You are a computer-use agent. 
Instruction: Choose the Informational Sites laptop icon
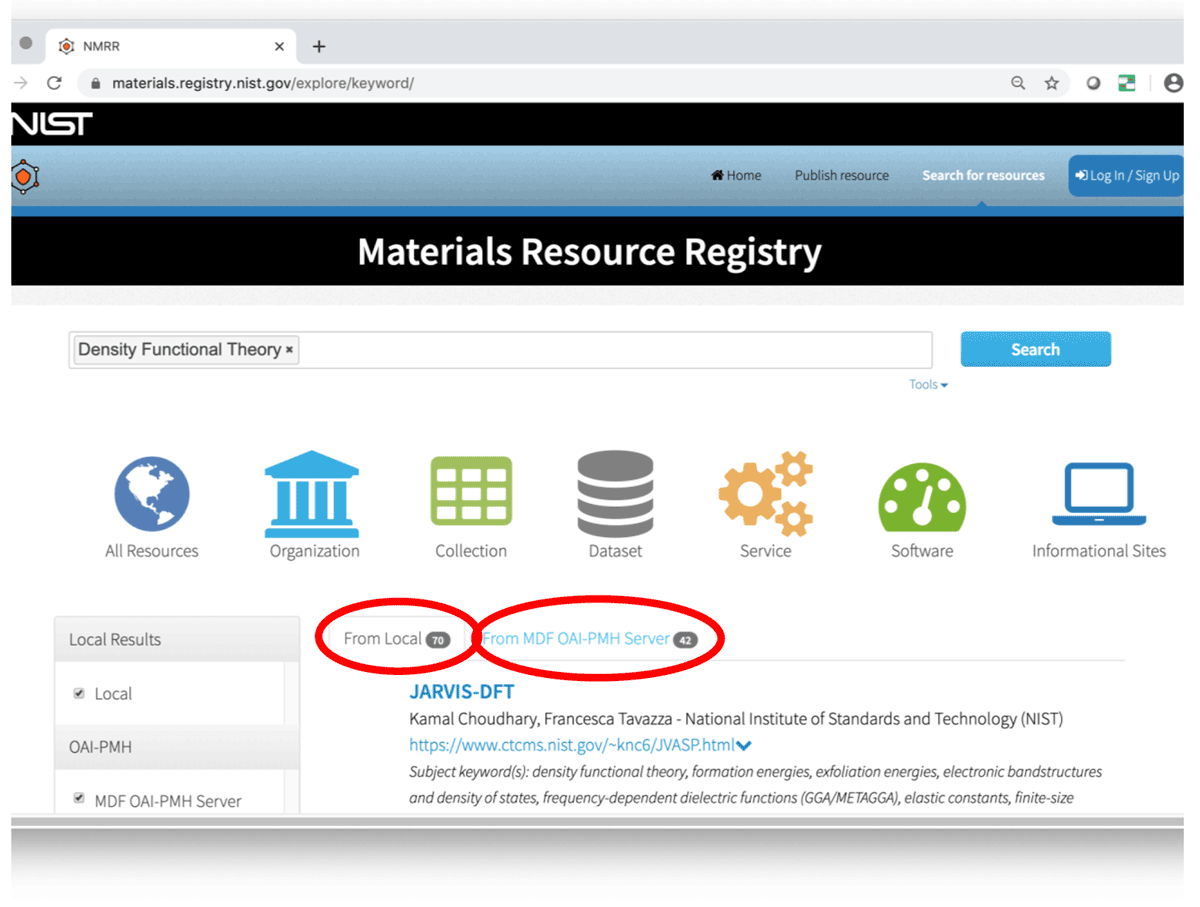pyautogui.click(x=1099, y=494)
